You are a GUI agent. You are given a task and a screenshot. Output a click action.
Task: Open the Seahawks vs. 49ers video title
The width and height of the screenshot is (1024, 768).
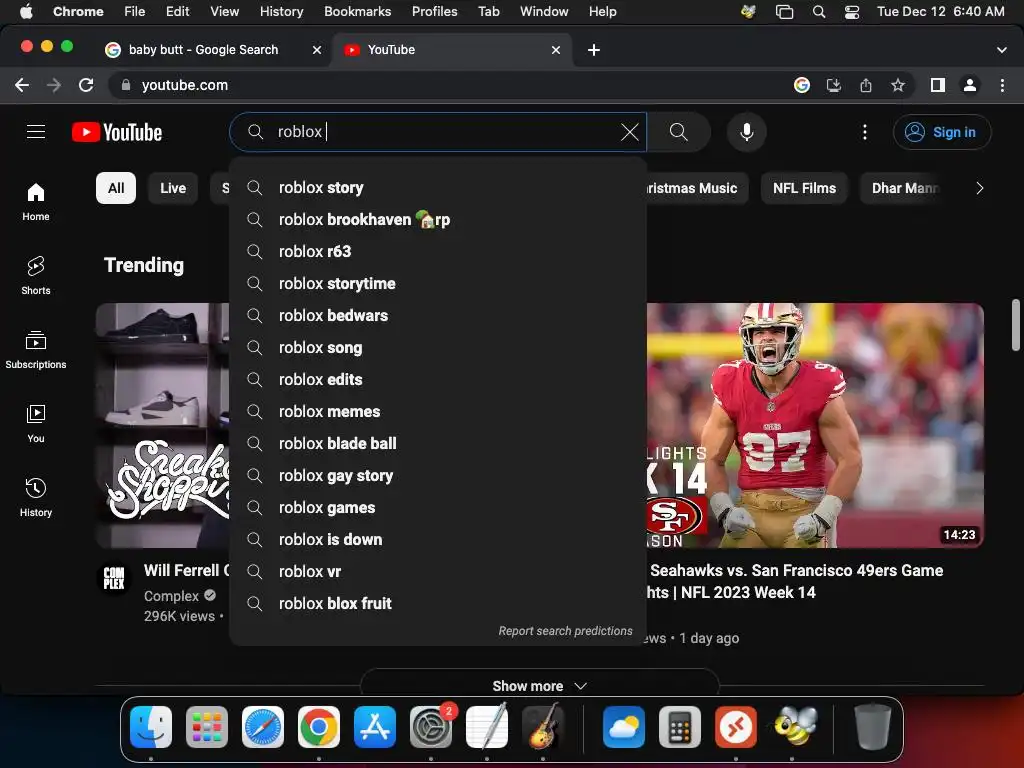(x=796, y=581)
